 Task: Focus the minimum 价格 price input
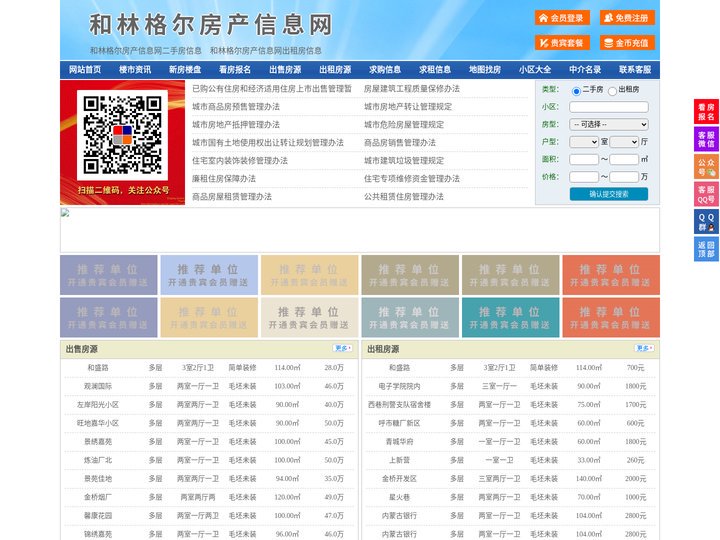(x=584, y=177)
